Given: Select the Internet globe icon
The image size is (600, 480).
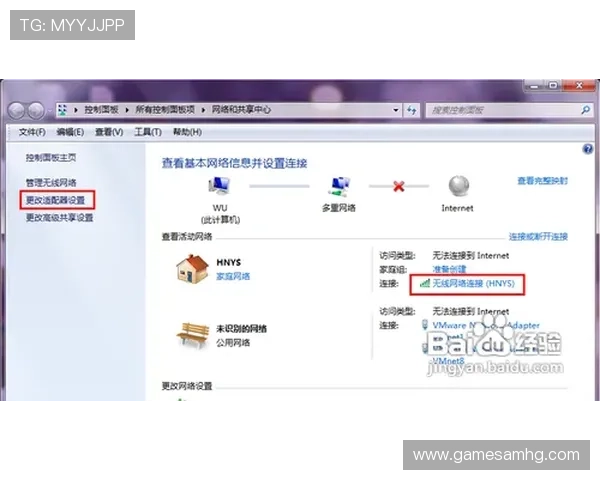Looking at the screenshot, I should pyautogui.click(x=458, y=186).
